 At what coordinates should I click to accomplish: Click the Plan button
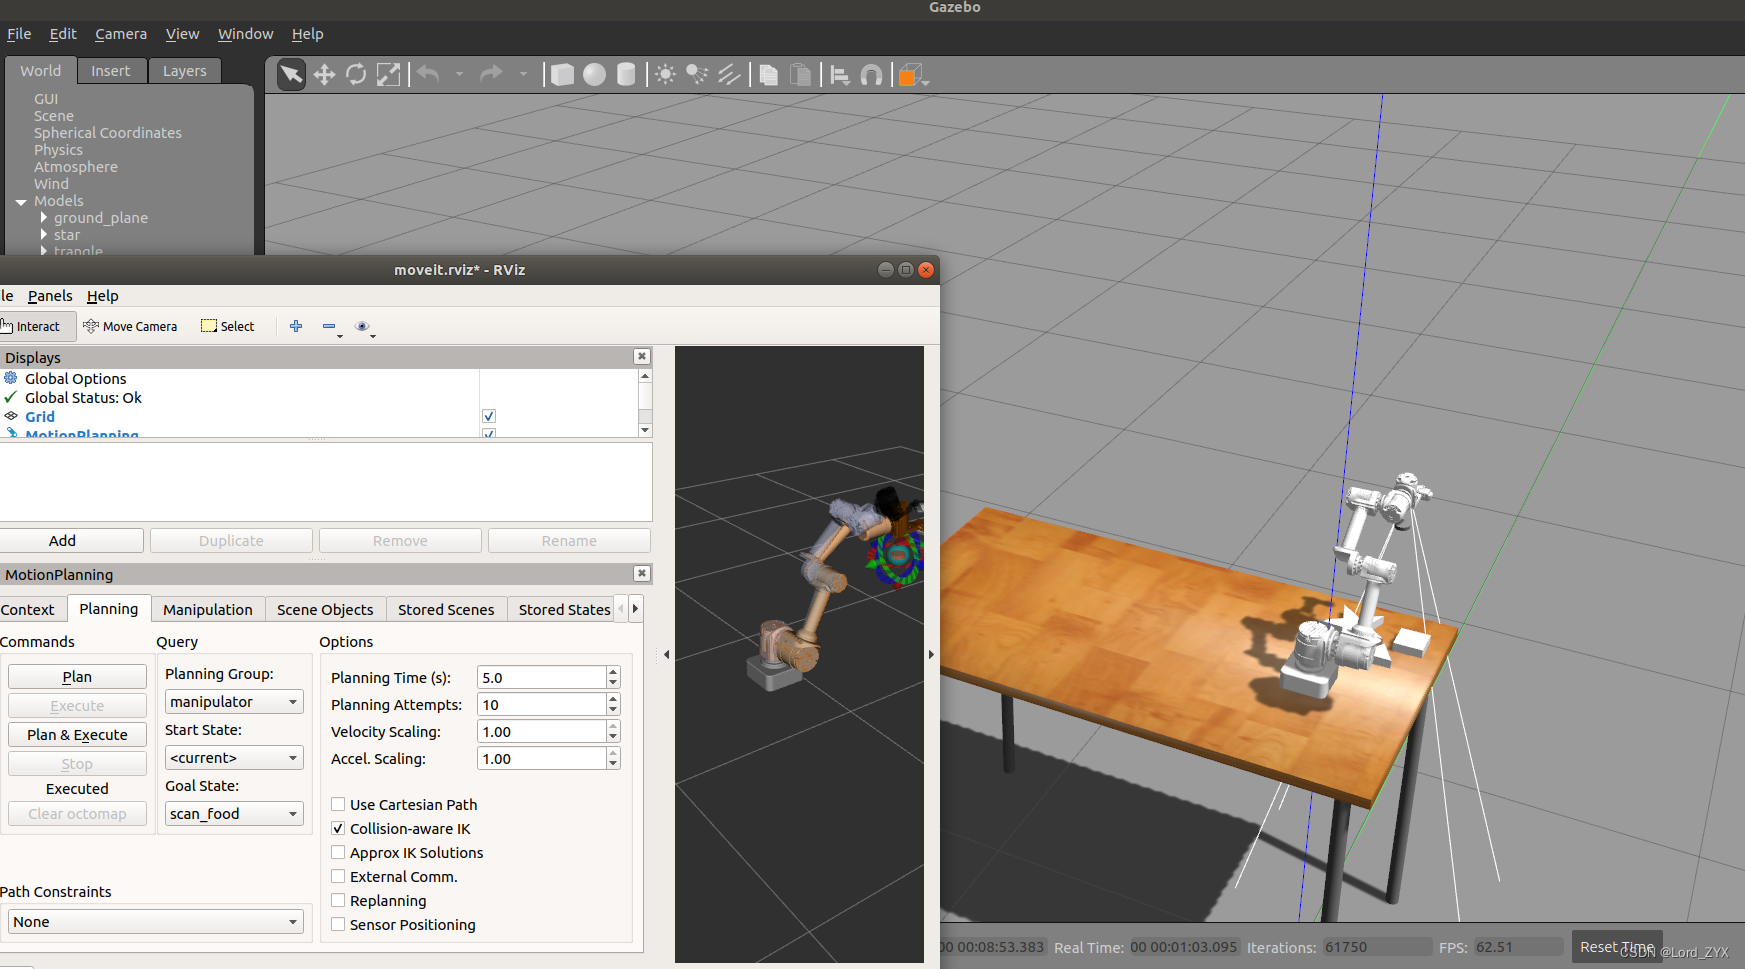[77, 677]
